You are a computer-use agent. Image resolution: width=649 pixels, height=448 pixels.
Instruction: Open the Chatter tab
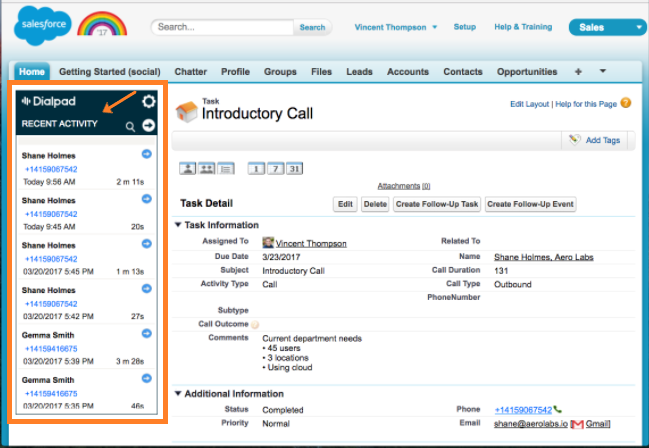click(x=190, y=72)
